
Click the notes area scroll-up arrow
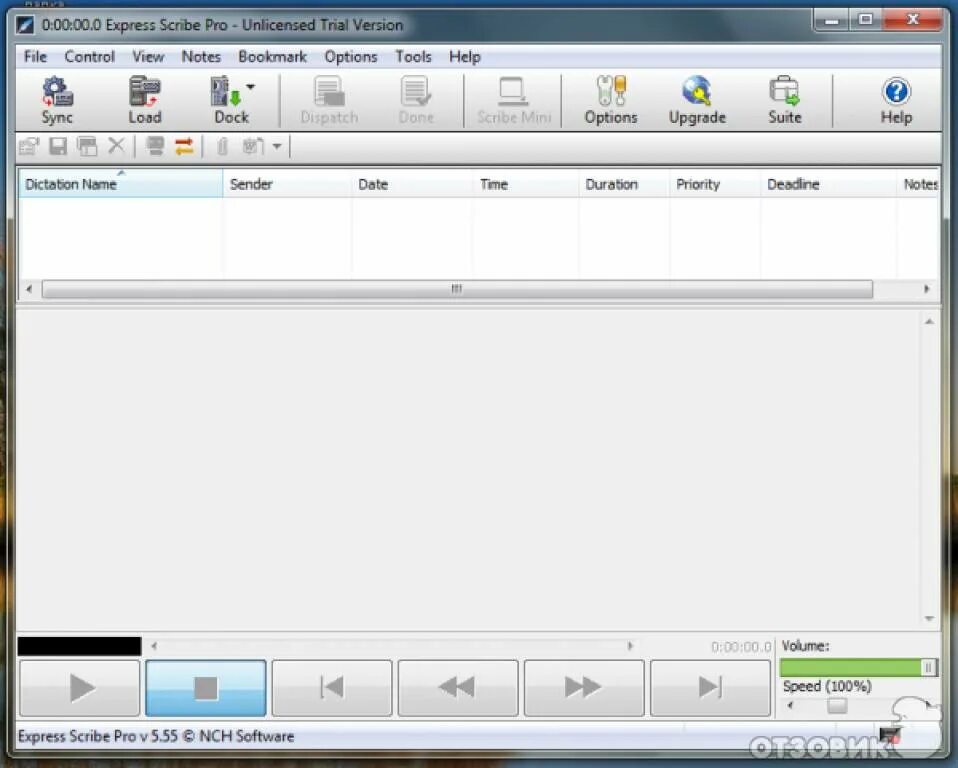(929, 322)
